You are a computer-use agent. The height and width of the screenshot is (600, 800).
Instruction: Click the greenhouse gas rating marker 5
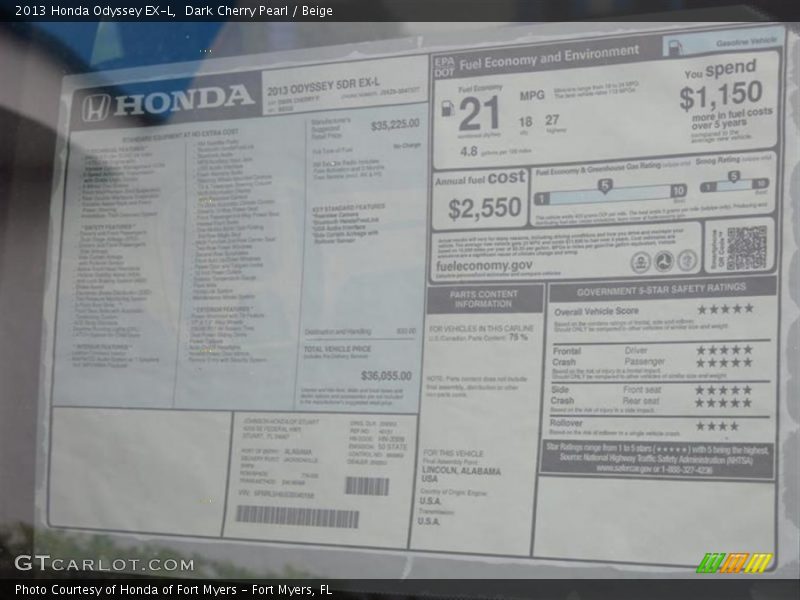coord(605,185)
